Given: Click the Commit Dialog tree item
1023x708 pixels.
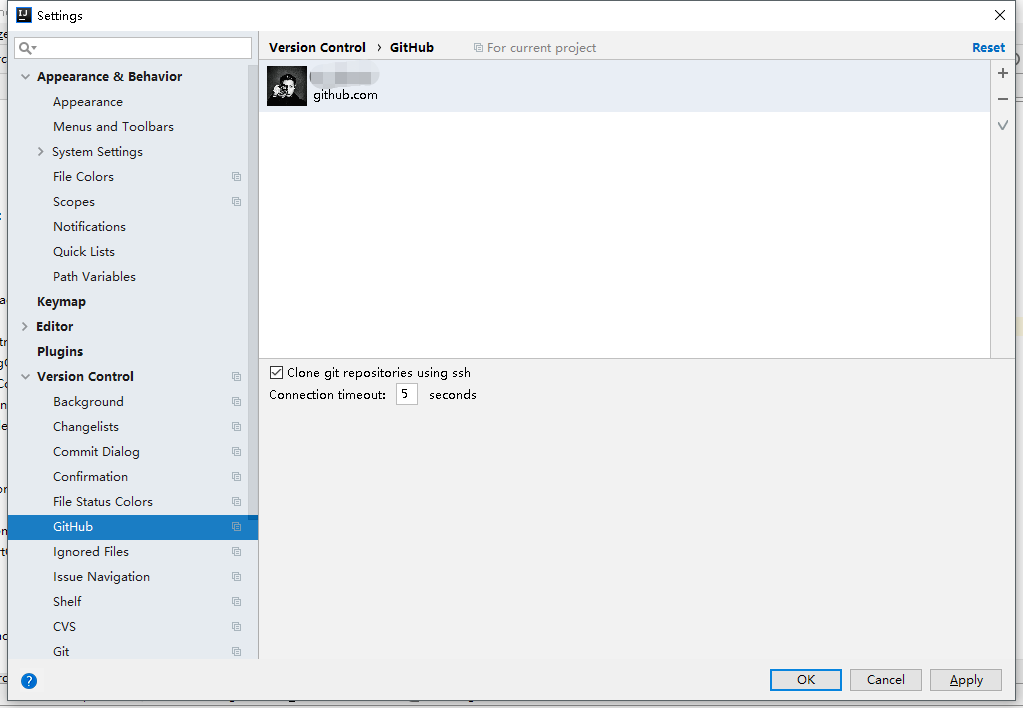Looking at the screenshot, I should point(97,452).
